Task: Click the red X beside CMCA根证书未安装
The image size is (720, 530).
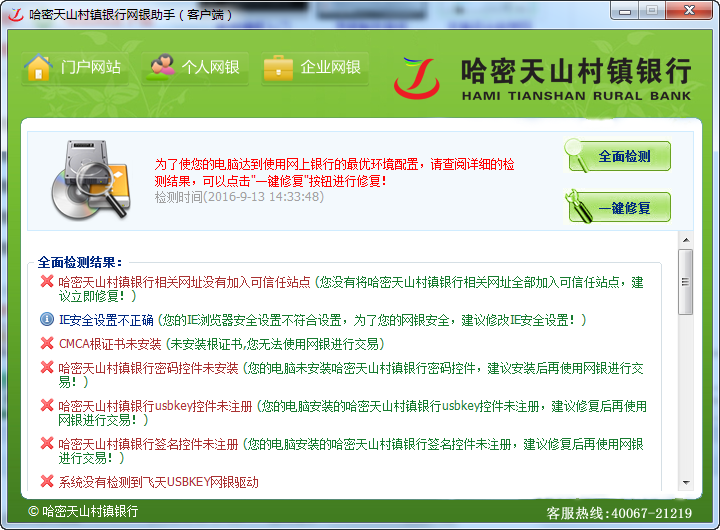Action: (47, 343)
